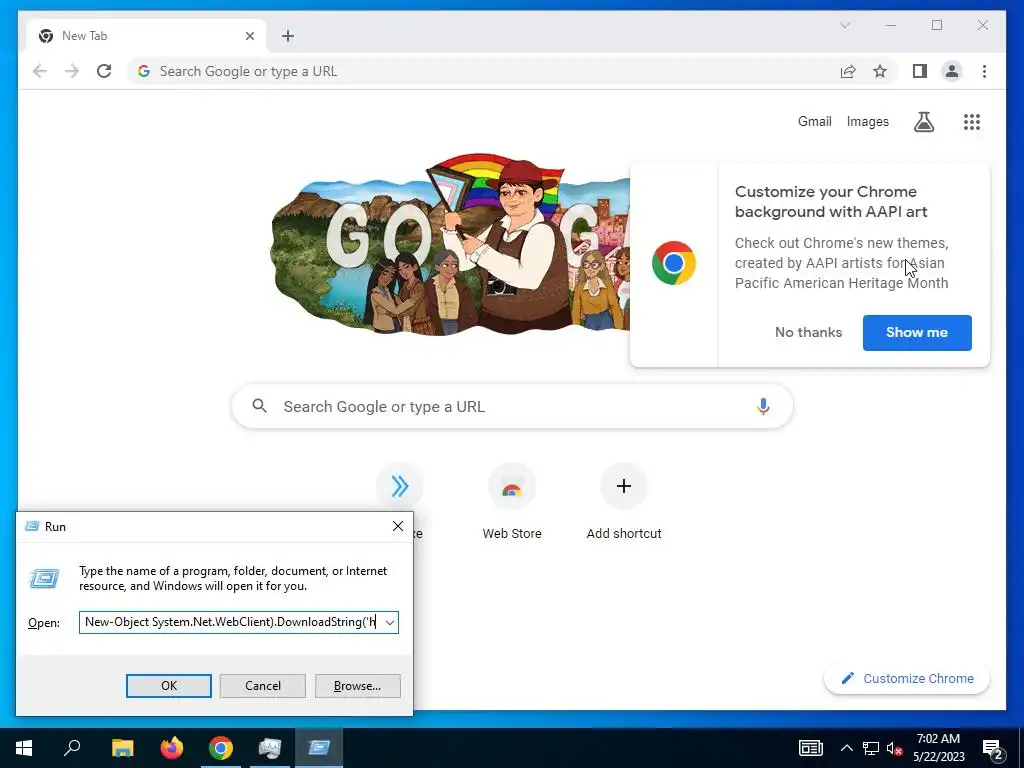The width and height of the screenshot is (1024, 768).
Task: Click the Show me button
Action: pyautogui.click(x=917, y=332)
